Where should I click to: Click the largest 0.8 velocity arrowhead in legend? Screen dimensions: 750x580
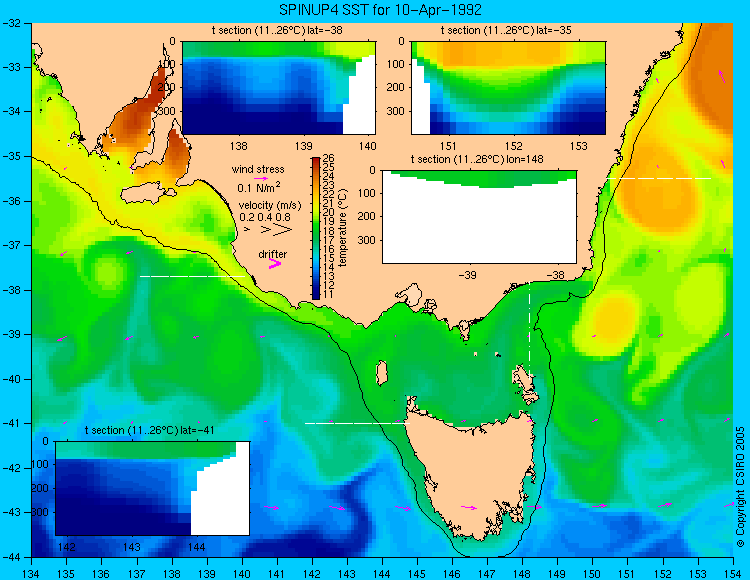point(283,230)
